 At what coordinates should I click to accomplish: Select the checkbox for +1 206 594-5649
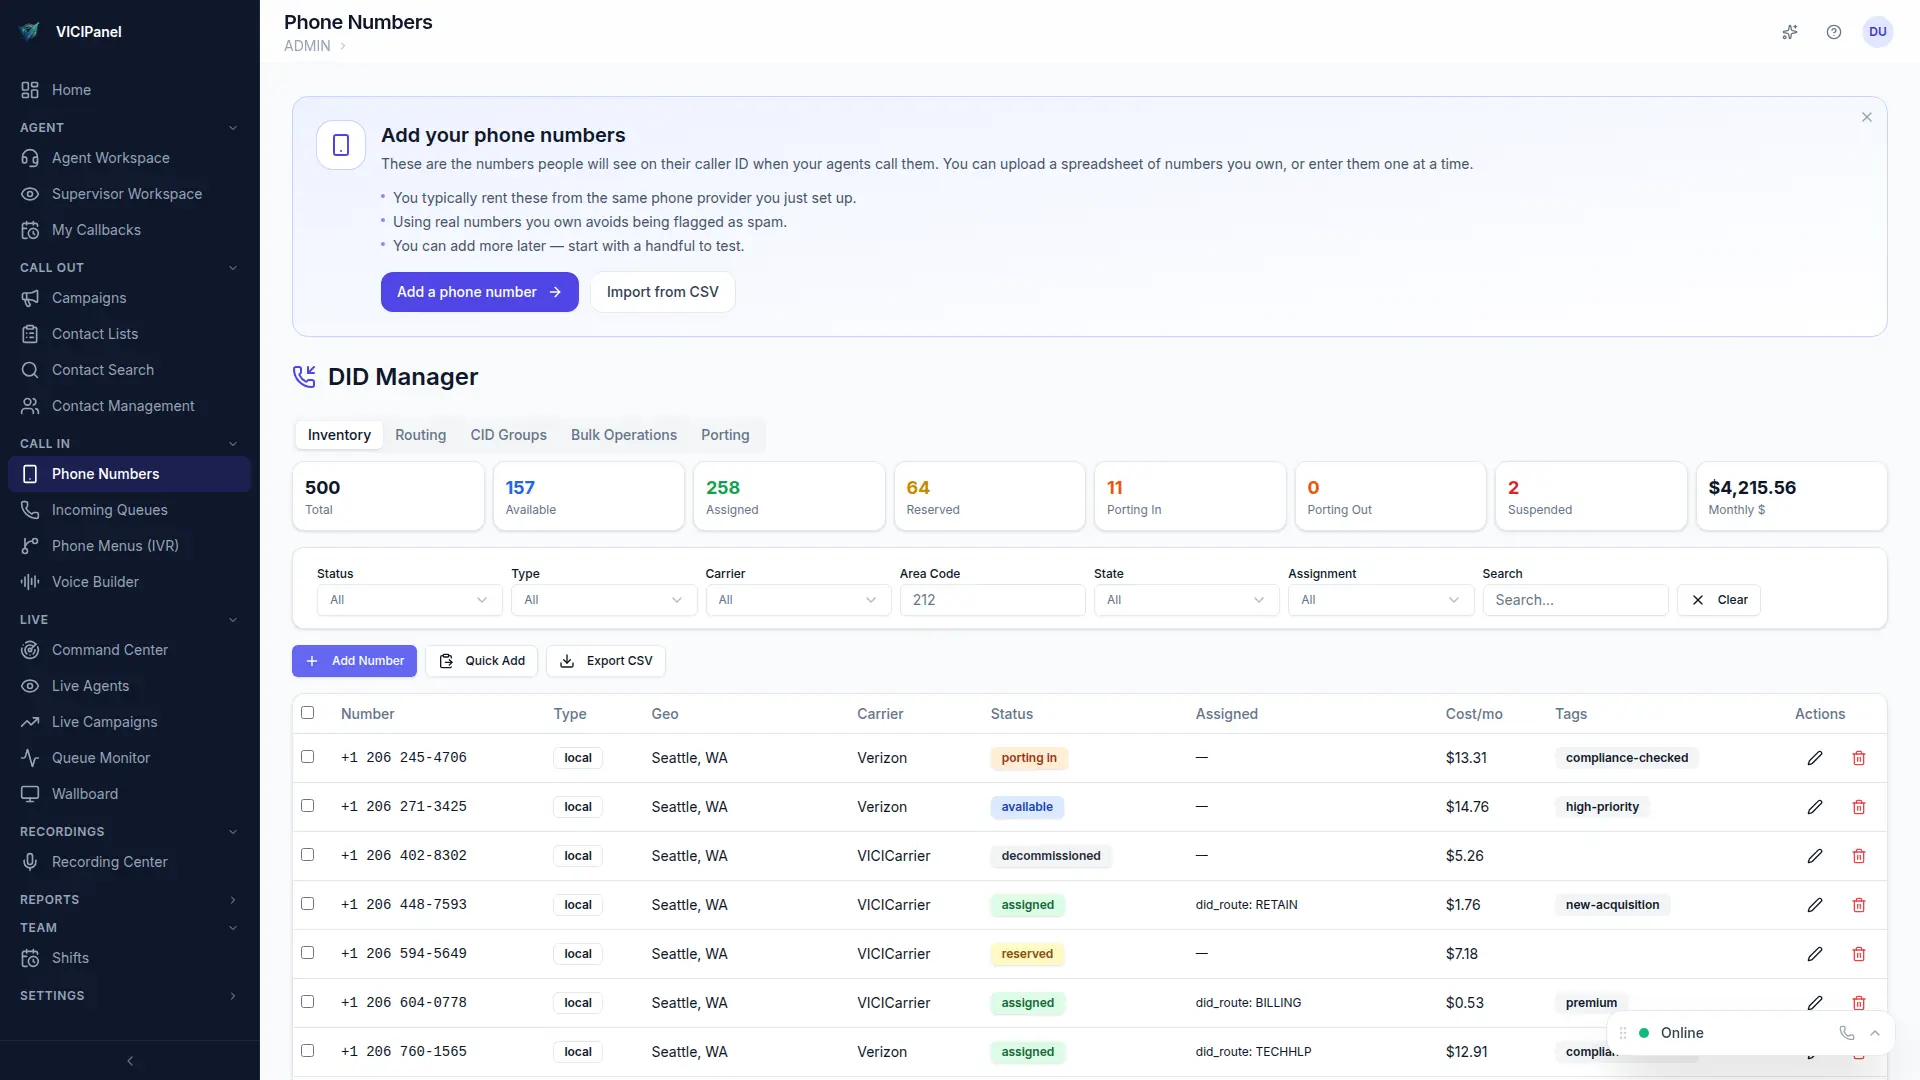(x=308, y=953)
